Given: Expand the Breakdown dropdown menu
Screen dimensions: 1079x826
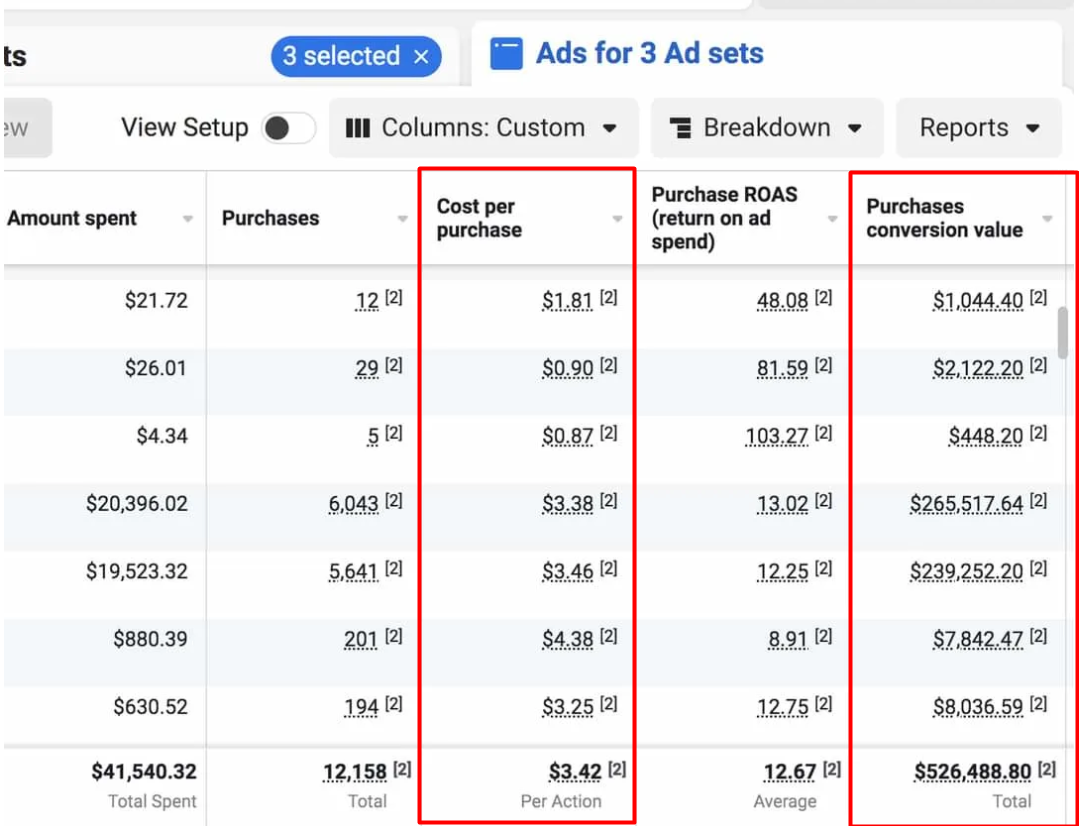Looking at the screenshot, I should tap(767, 128).
